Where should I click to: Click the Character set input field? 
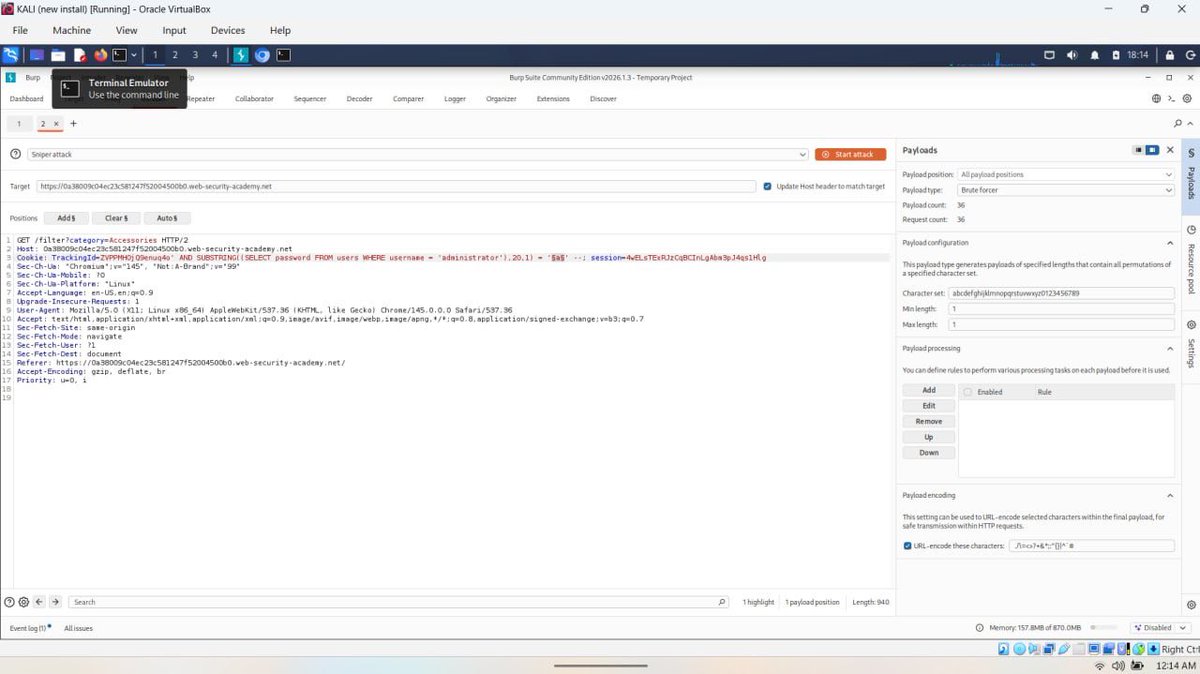click(1061, 293)
